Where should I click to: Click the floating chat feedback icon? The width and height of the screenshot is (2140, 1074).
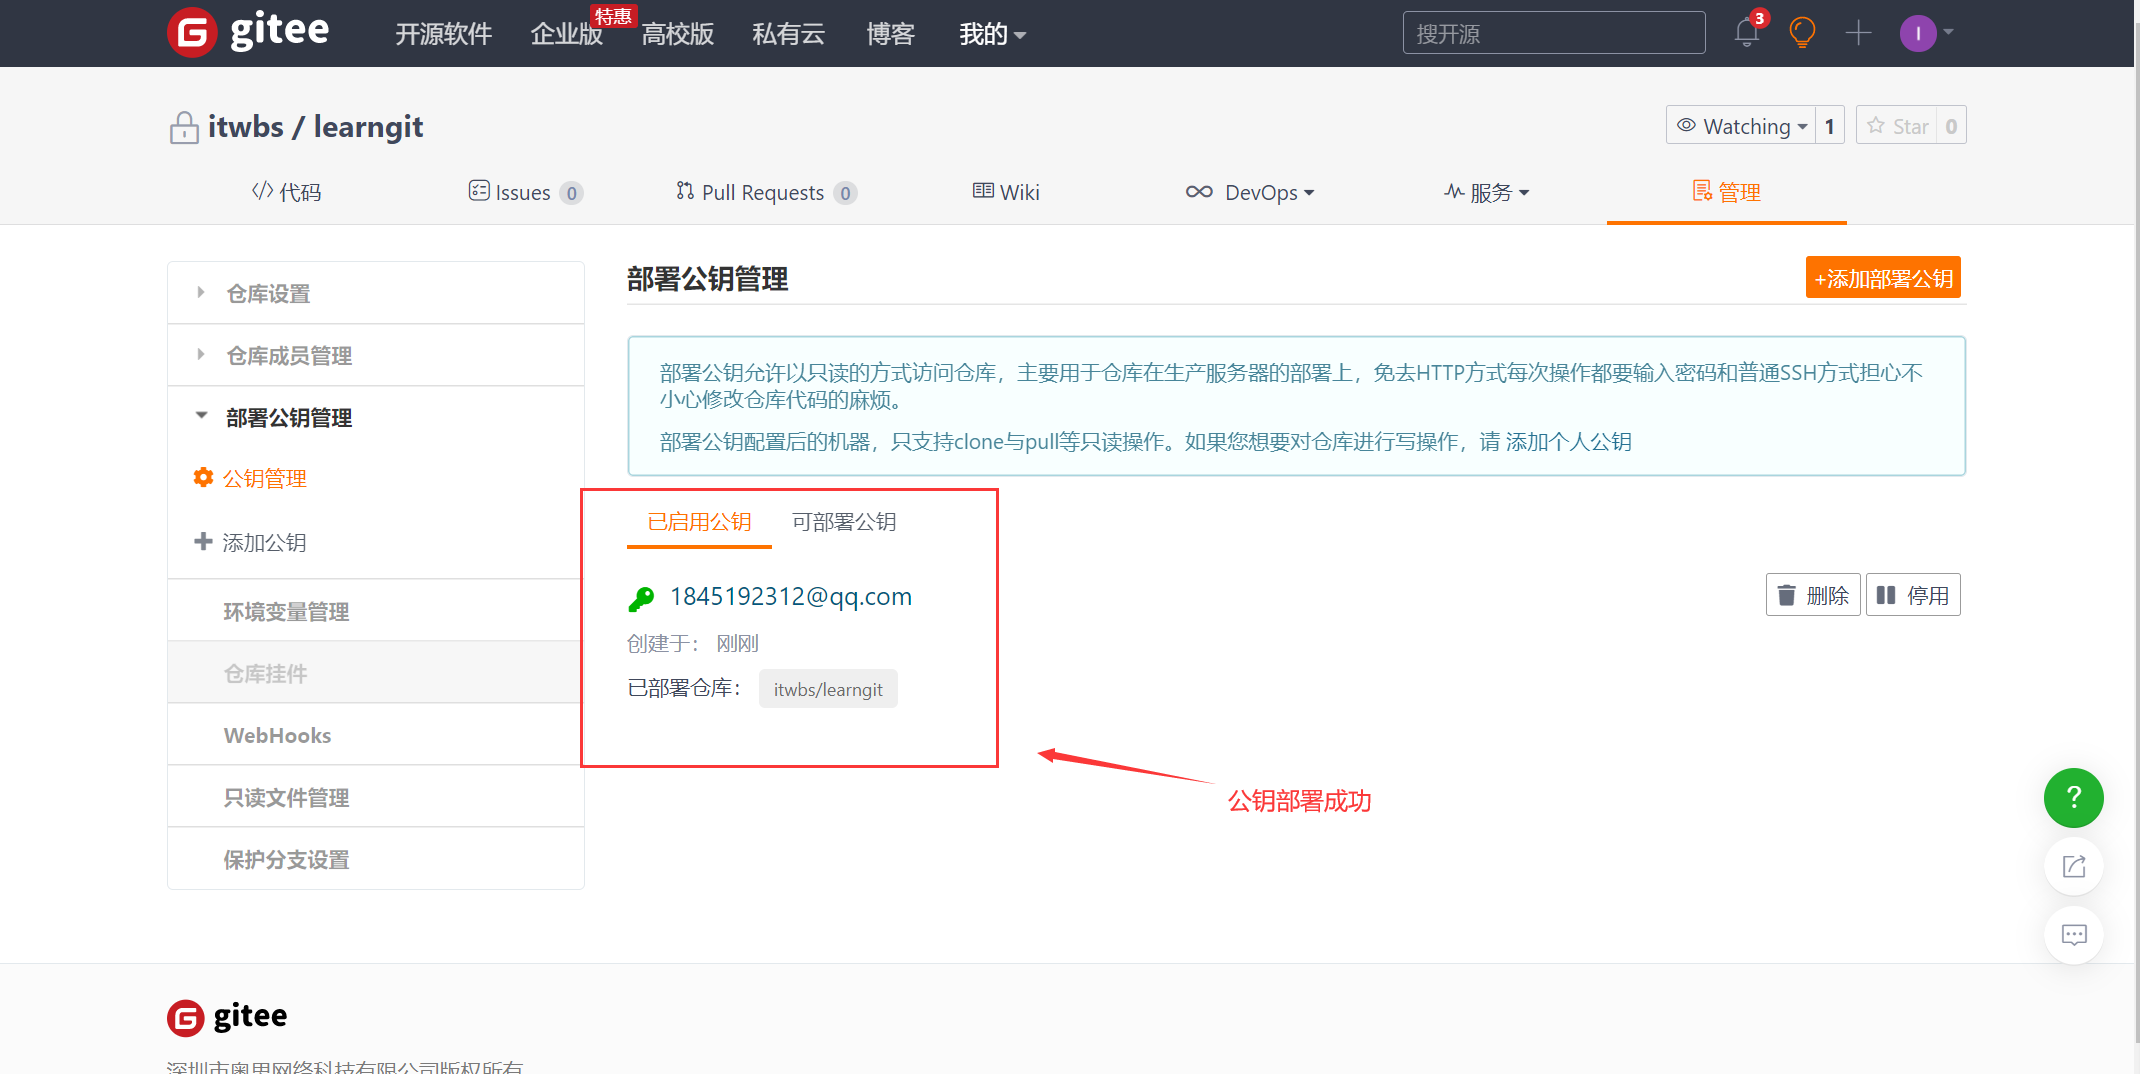point(2073,935)
